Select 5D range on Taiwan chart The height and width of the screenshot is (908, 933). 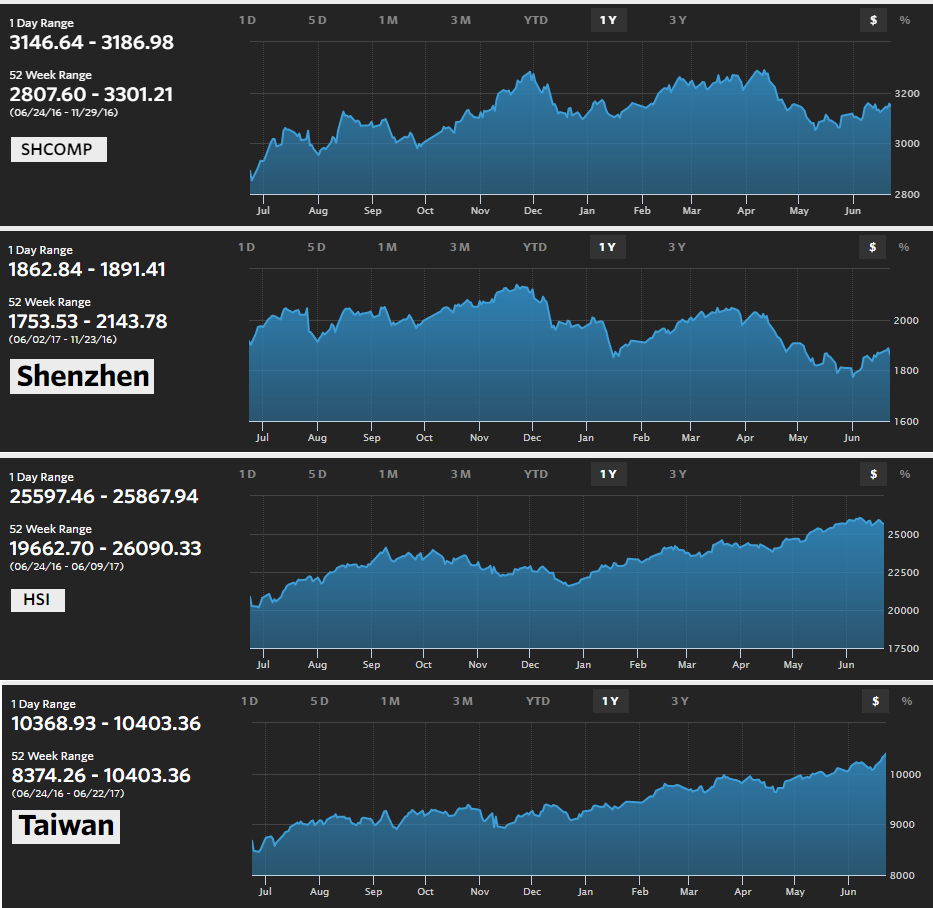pyautogui.click(x=320, y=701)
